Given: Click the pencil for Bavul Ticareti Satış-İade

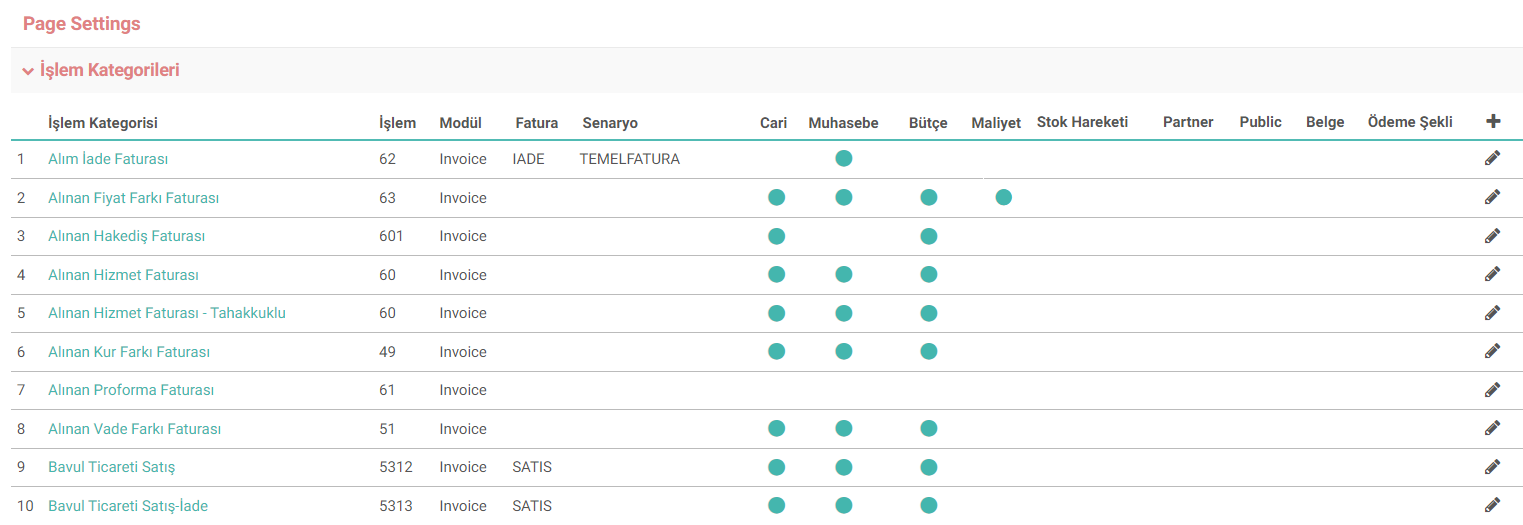Looking at the screenshot, I should (1493, 505).
